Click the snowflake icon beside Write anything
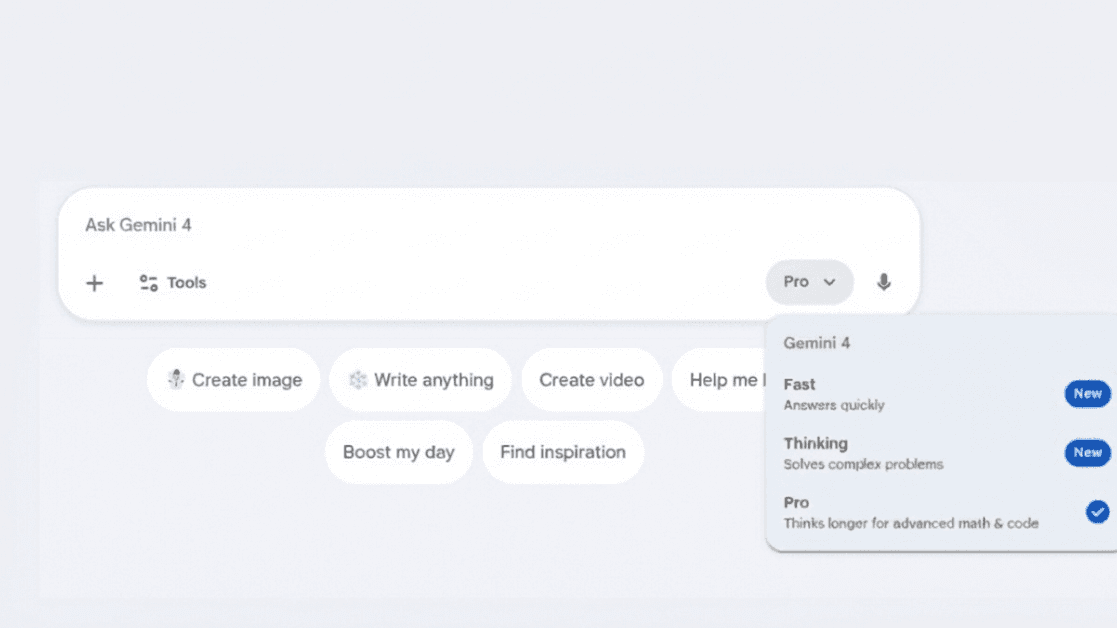The height and width of the screenshot is (628, 1117). coord(357,380)
